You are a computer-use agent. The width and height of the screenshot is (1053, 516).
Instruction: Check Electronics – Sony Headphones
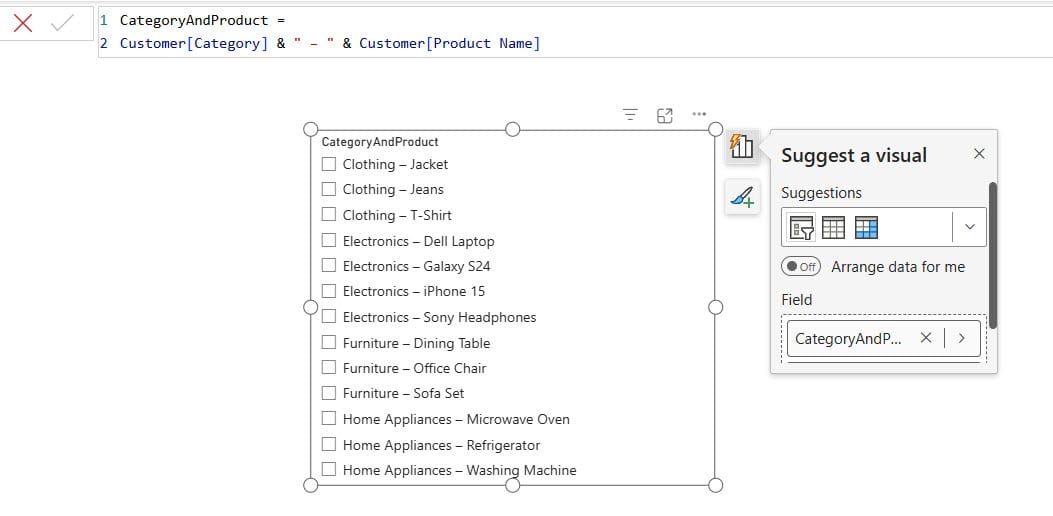tap(328, 316)
